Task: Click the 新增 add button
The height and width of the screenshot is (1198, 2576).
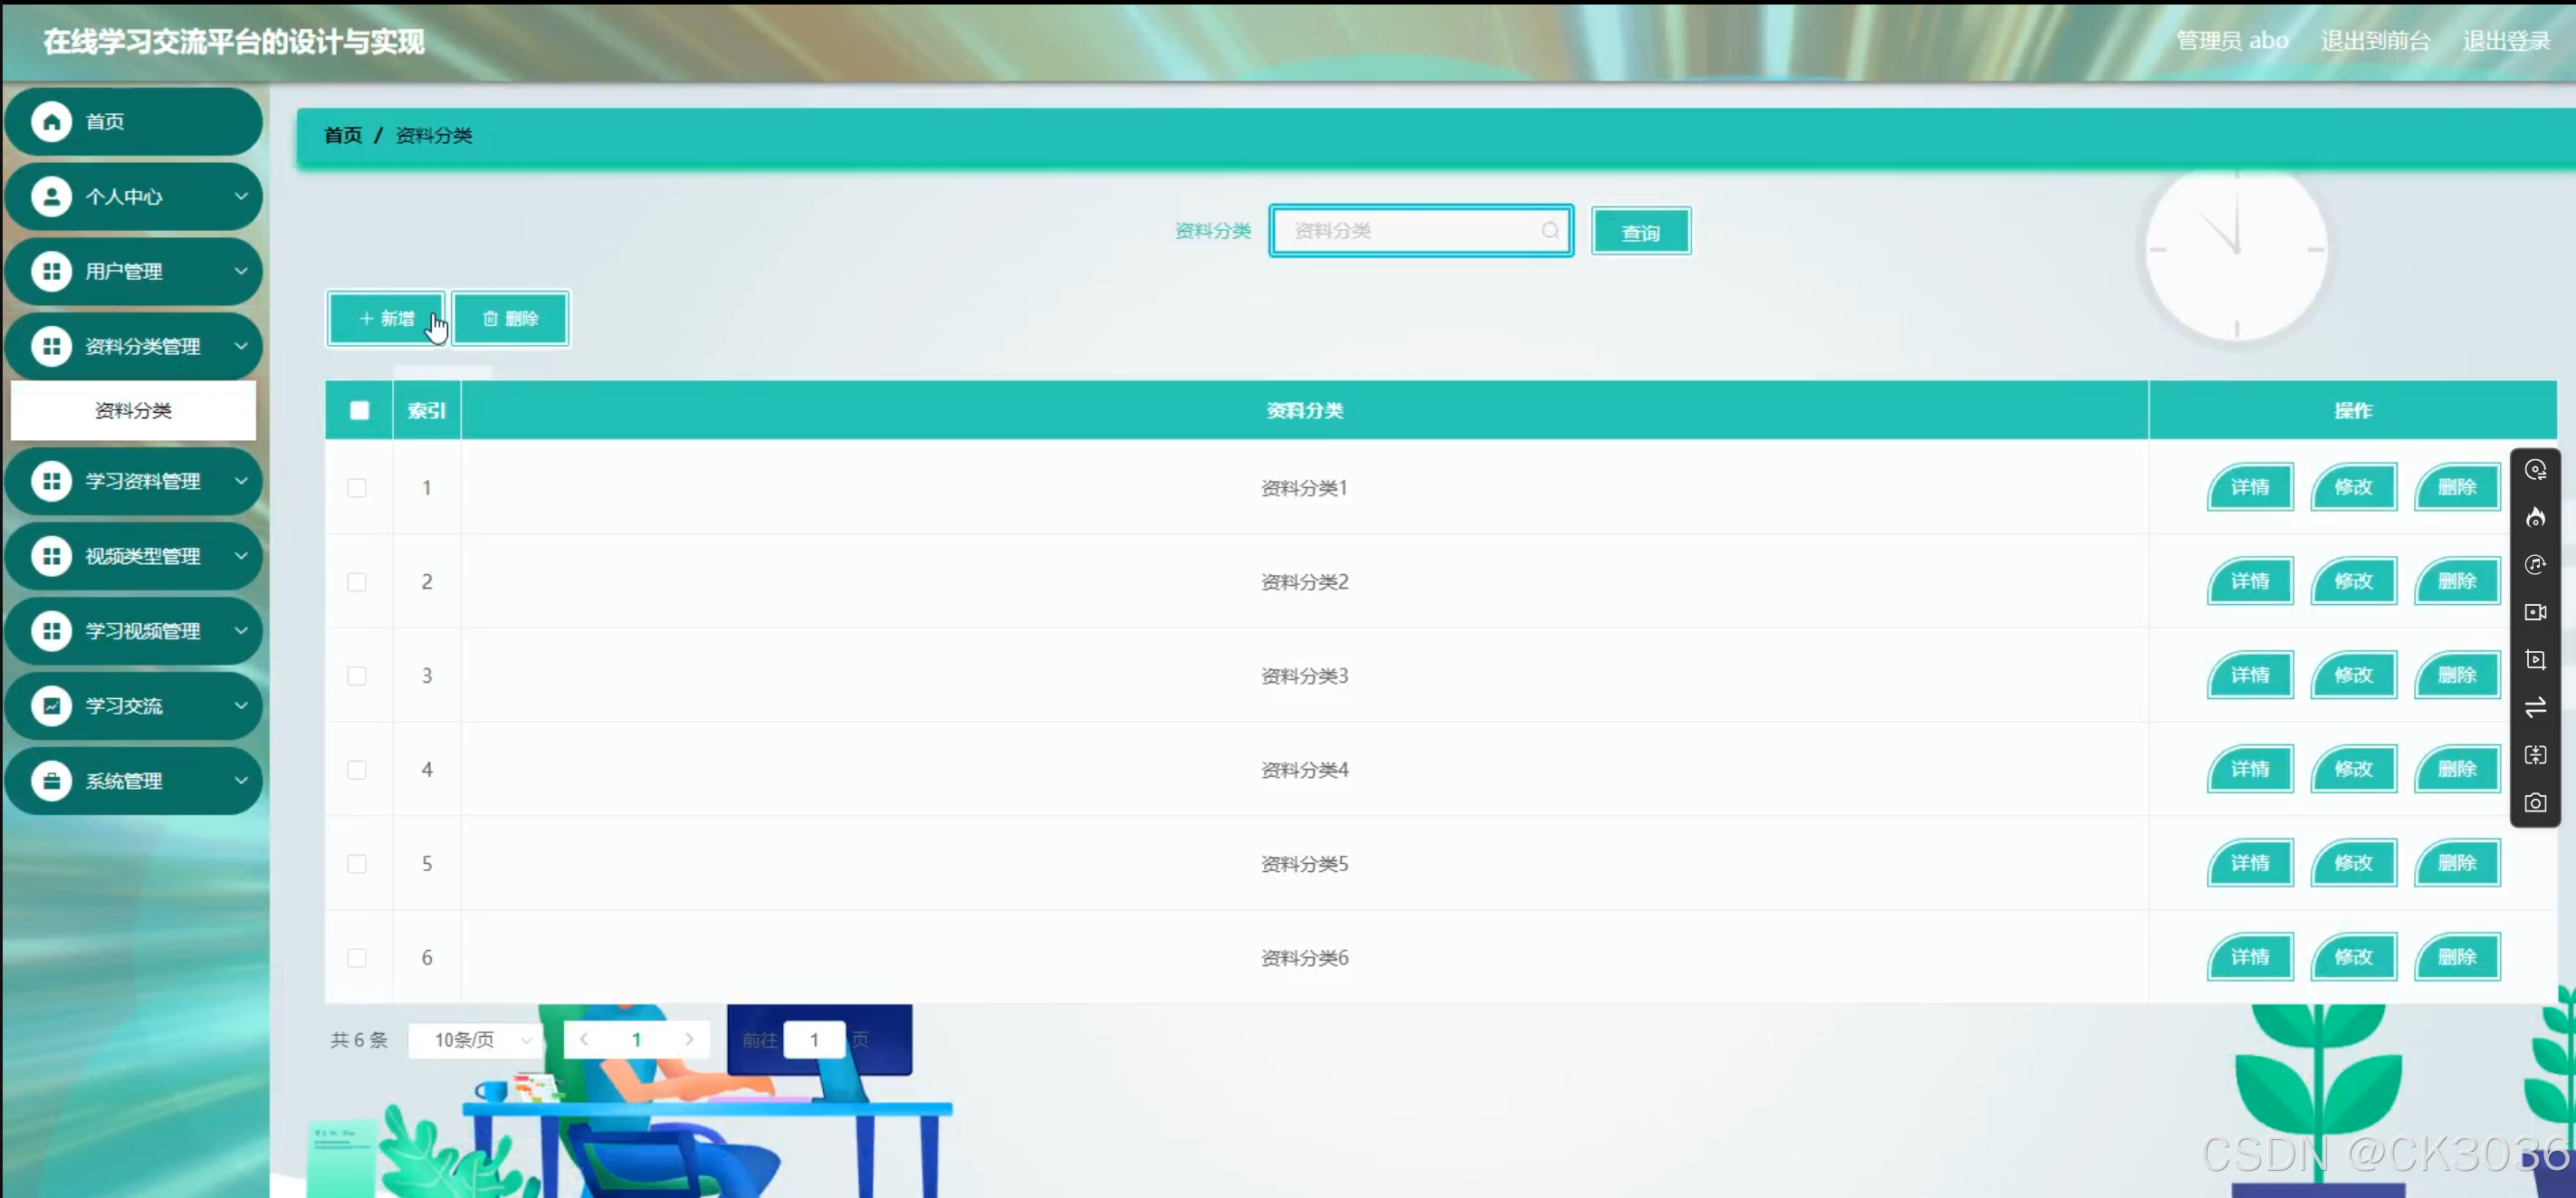Action: click(386, 319)
